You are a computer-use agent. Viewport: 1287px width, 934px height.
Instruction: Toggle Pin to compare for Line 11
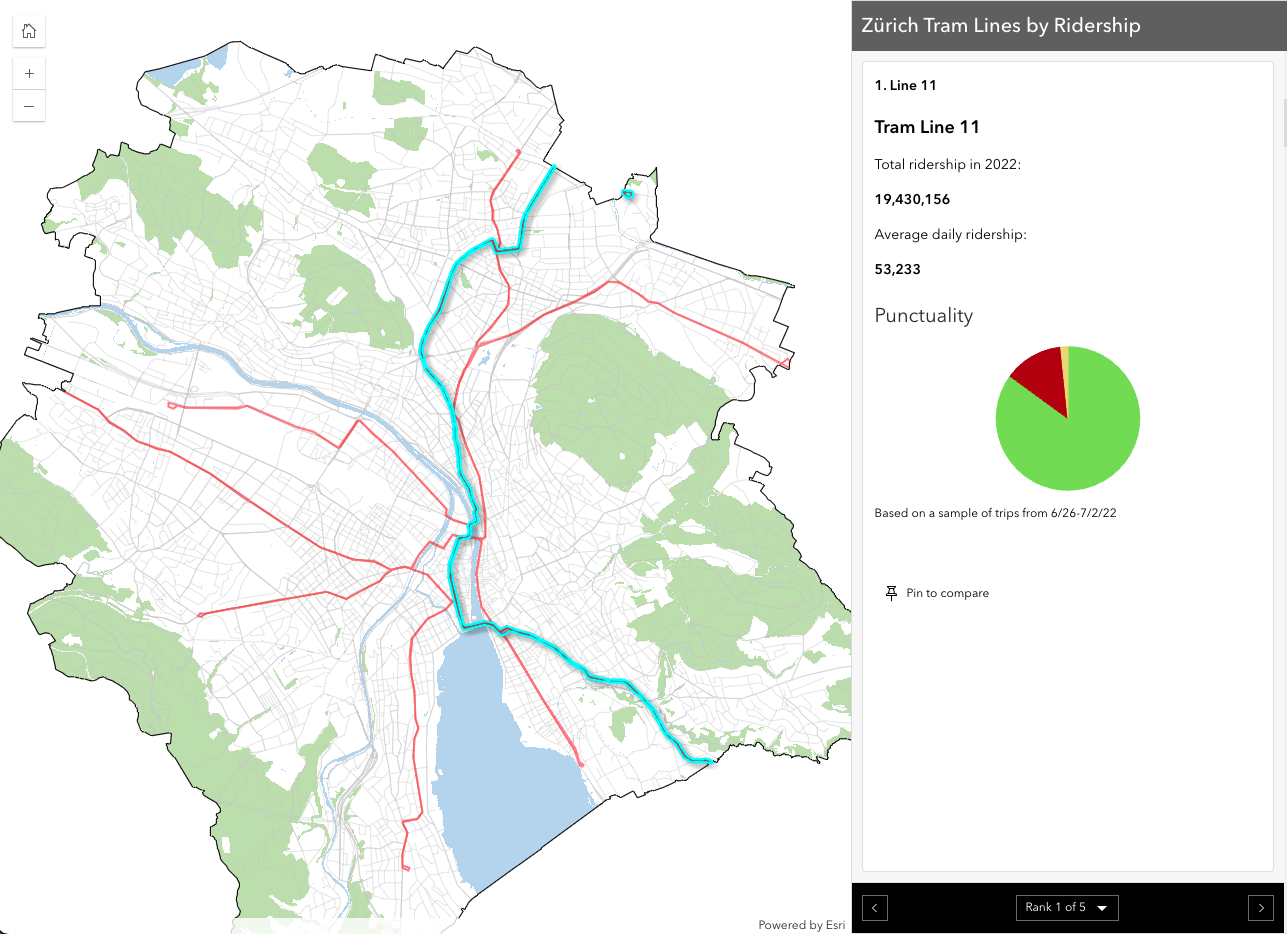tap(937, 593)
